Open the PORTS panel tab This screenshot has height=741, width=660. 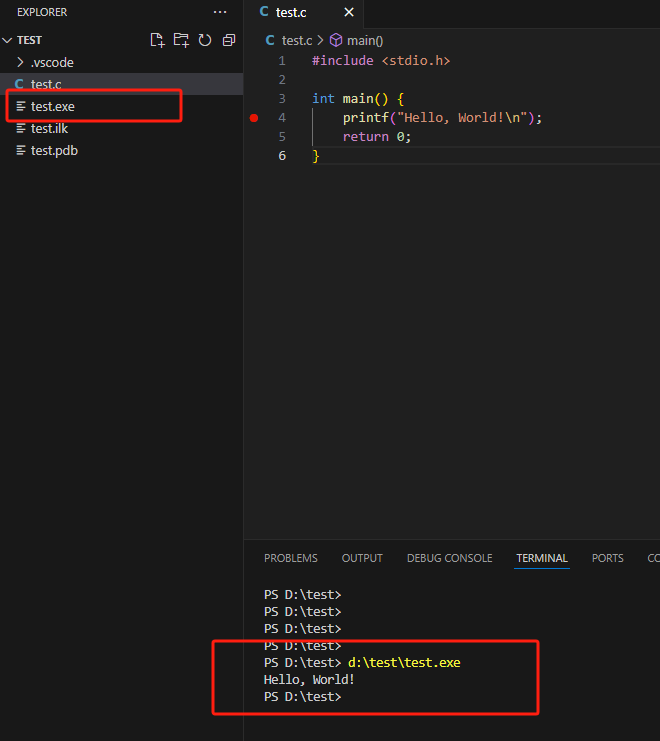tap(608, 558)
